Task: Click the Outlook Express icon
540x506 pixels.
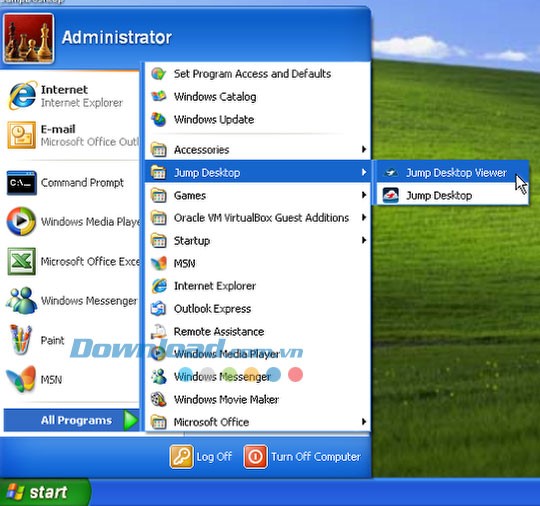Action: pyautogui.click(x=159, y=309)
